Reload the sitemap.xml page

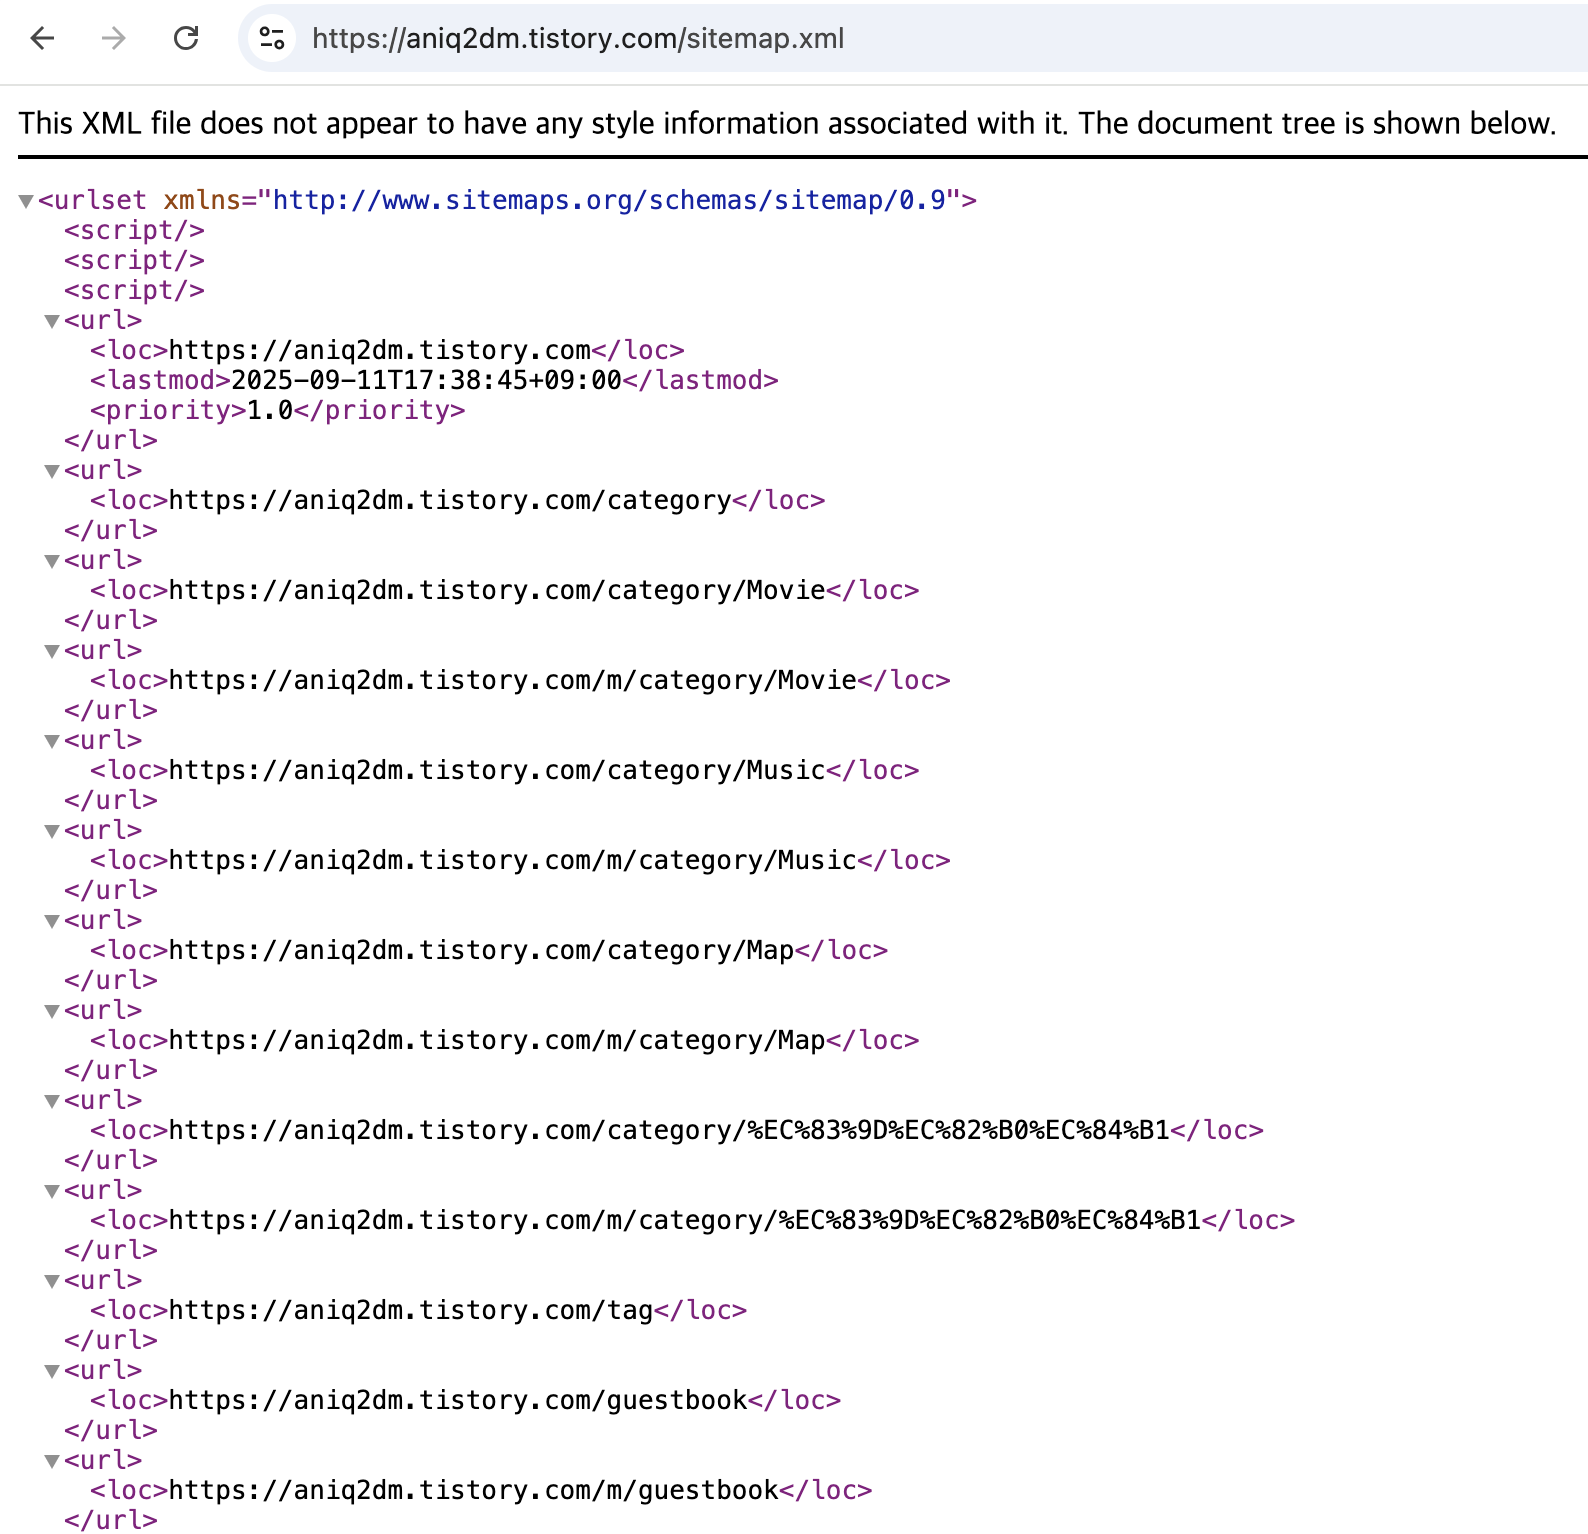186,38
